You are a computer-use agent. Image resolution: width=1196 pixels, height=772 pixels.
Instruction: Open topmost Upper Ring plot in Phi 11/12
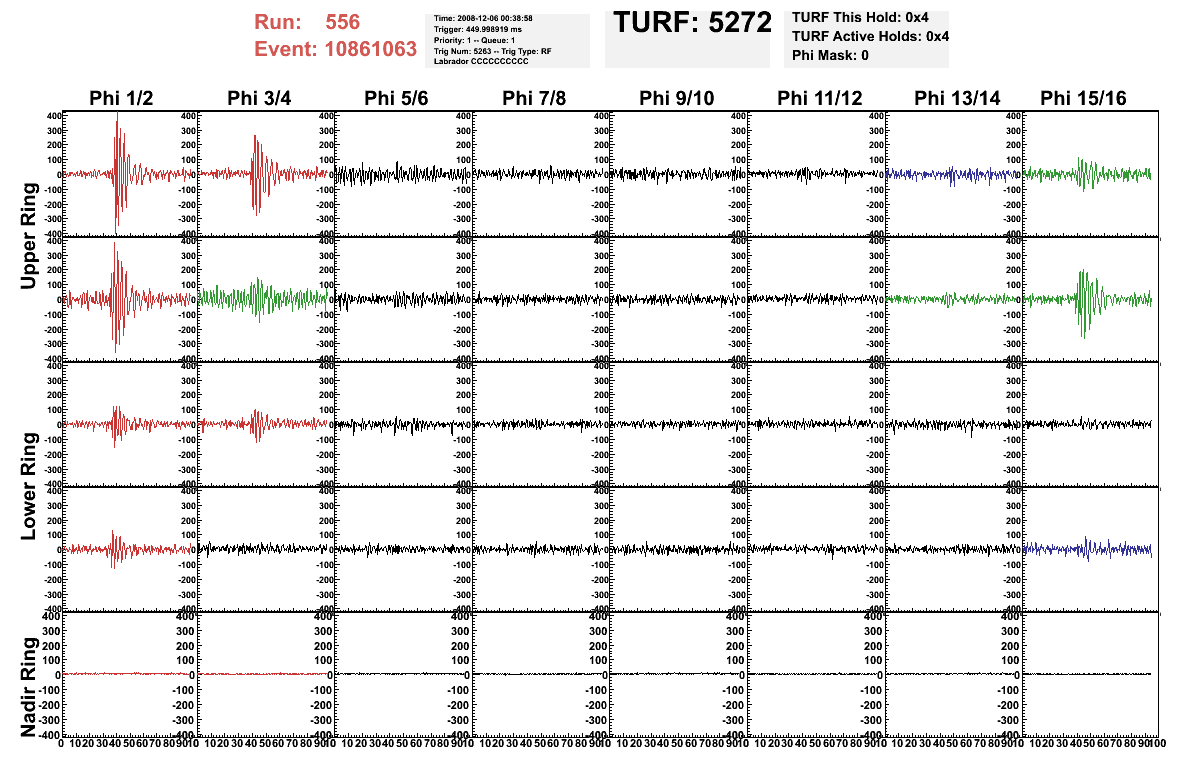(816, 174)
